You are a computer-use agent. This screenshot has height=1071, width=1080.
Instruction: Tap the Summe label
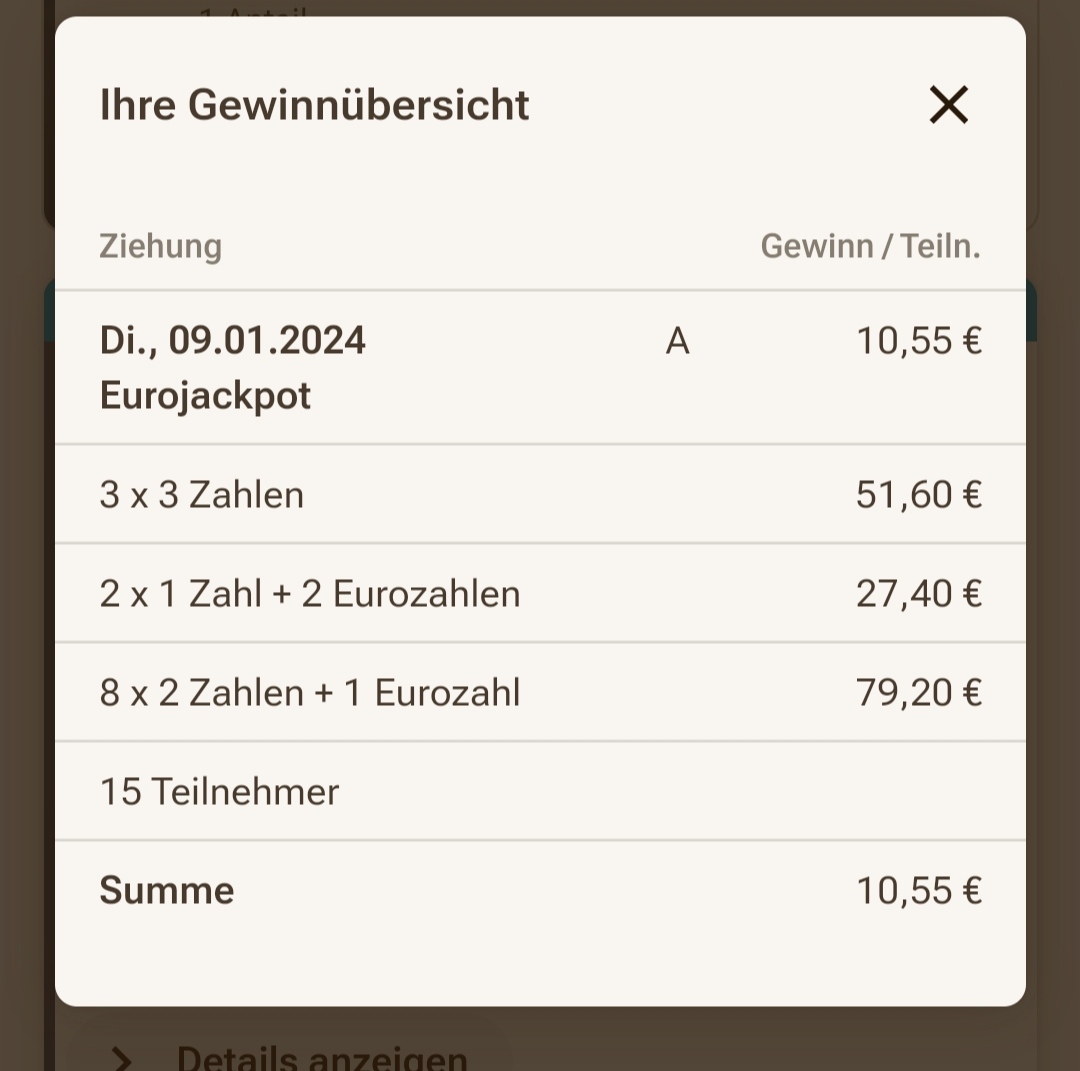tap(167, 891)
